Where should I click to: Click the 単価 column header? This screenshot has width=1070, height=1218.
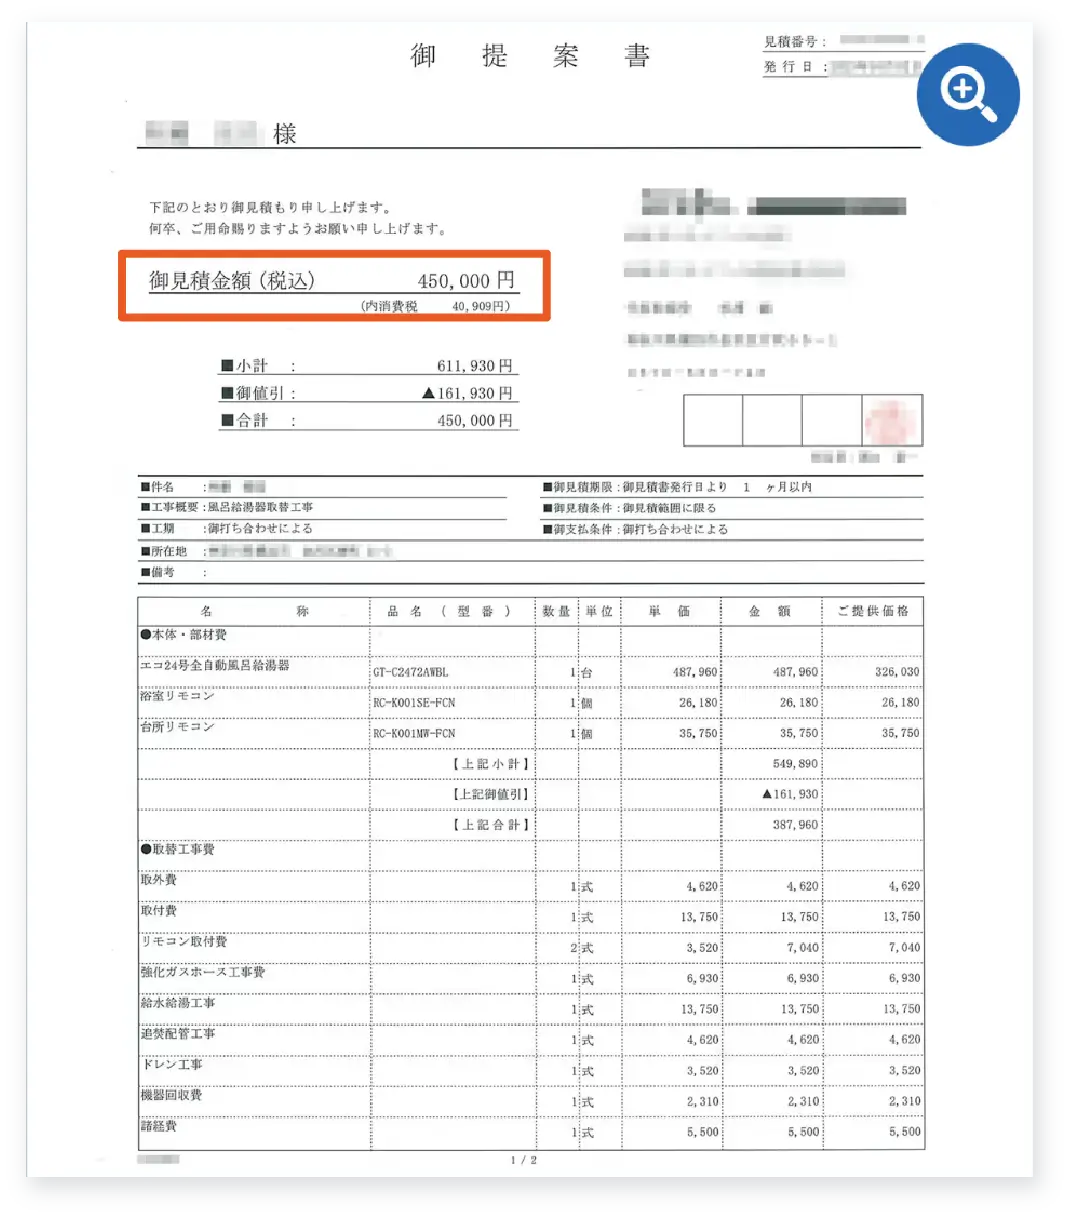tap(669, 611)
